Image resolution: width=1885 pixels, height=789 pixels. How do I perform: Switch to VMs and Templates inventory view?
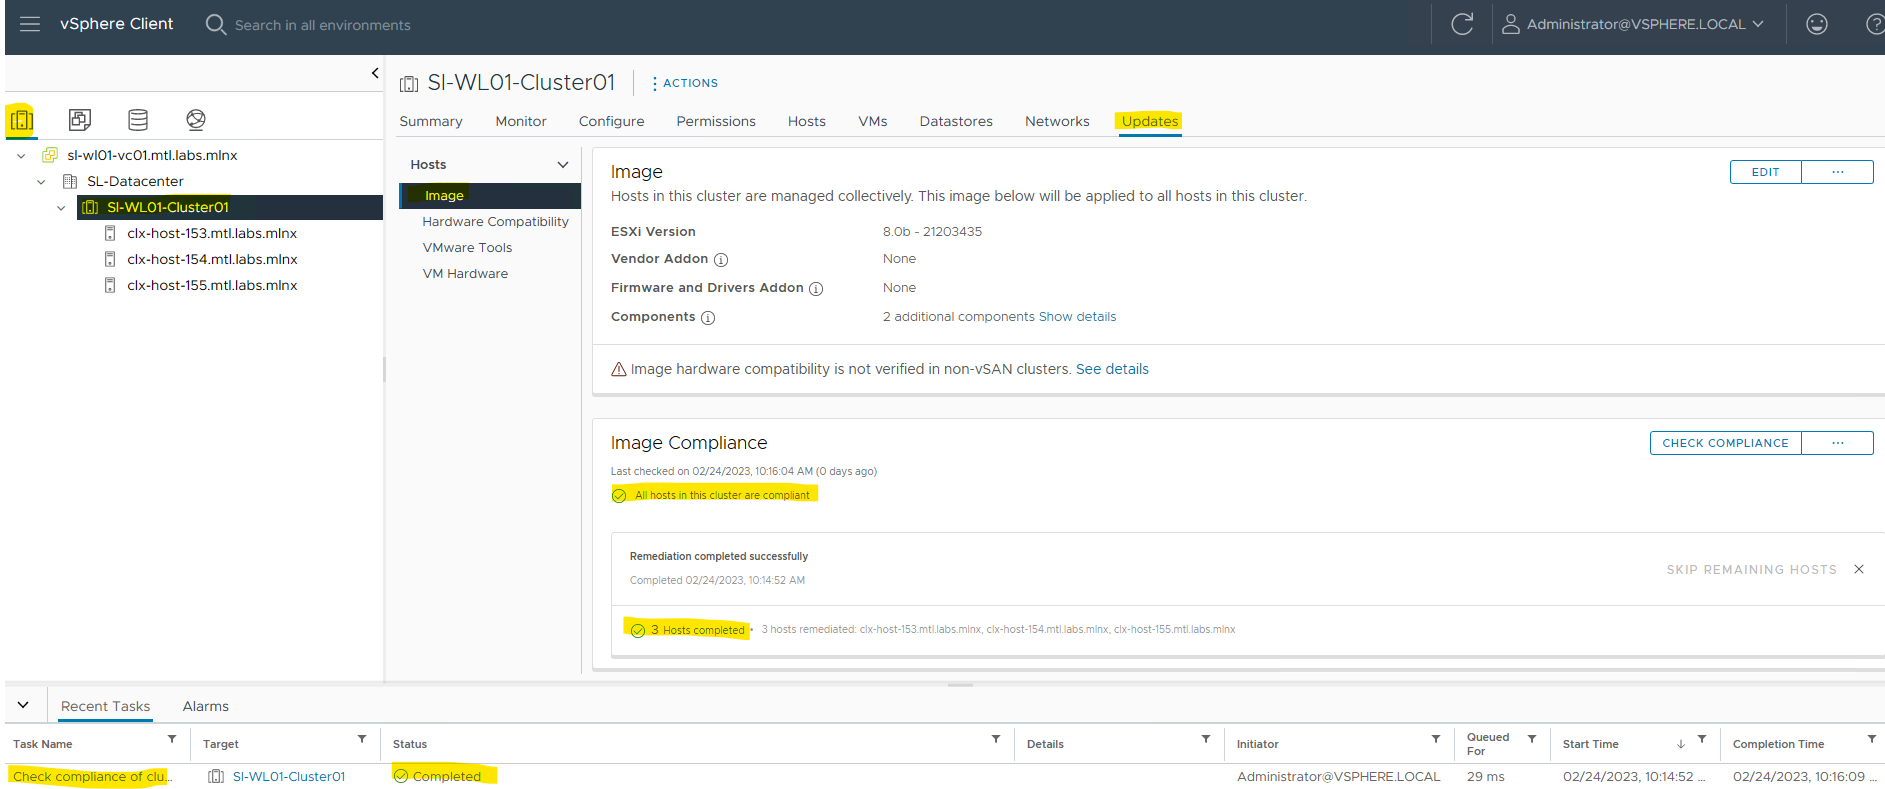coord(80,120)
